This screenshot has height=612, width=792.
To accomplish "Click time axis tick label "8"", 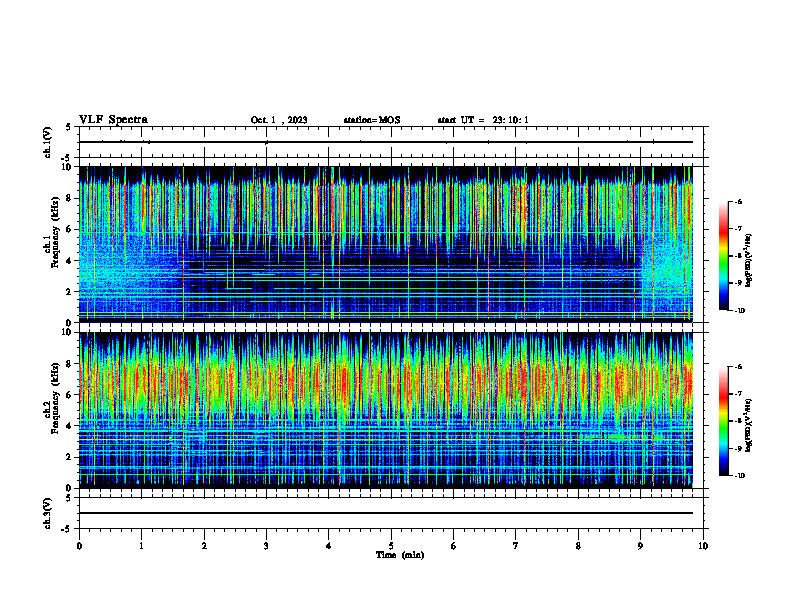I will (x=578, y=546).
